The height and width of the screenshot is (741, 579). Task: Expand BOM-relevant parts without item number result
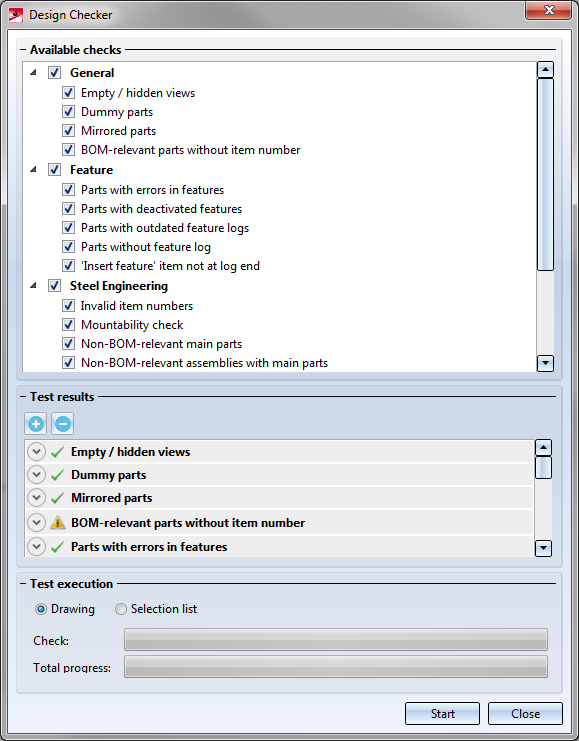point(36,522)
